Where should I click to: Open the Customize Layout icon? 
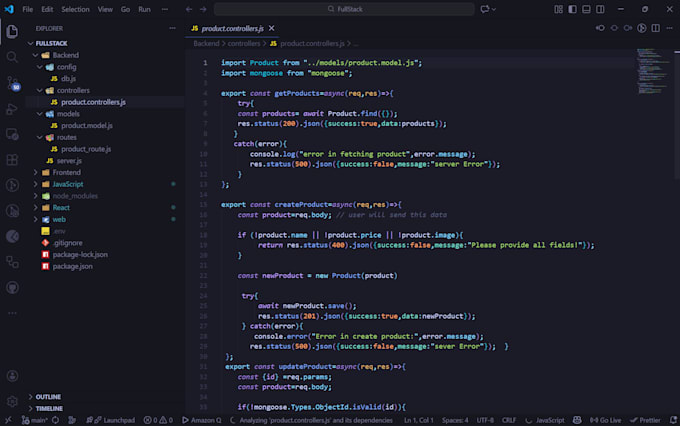tap(558, 9)
